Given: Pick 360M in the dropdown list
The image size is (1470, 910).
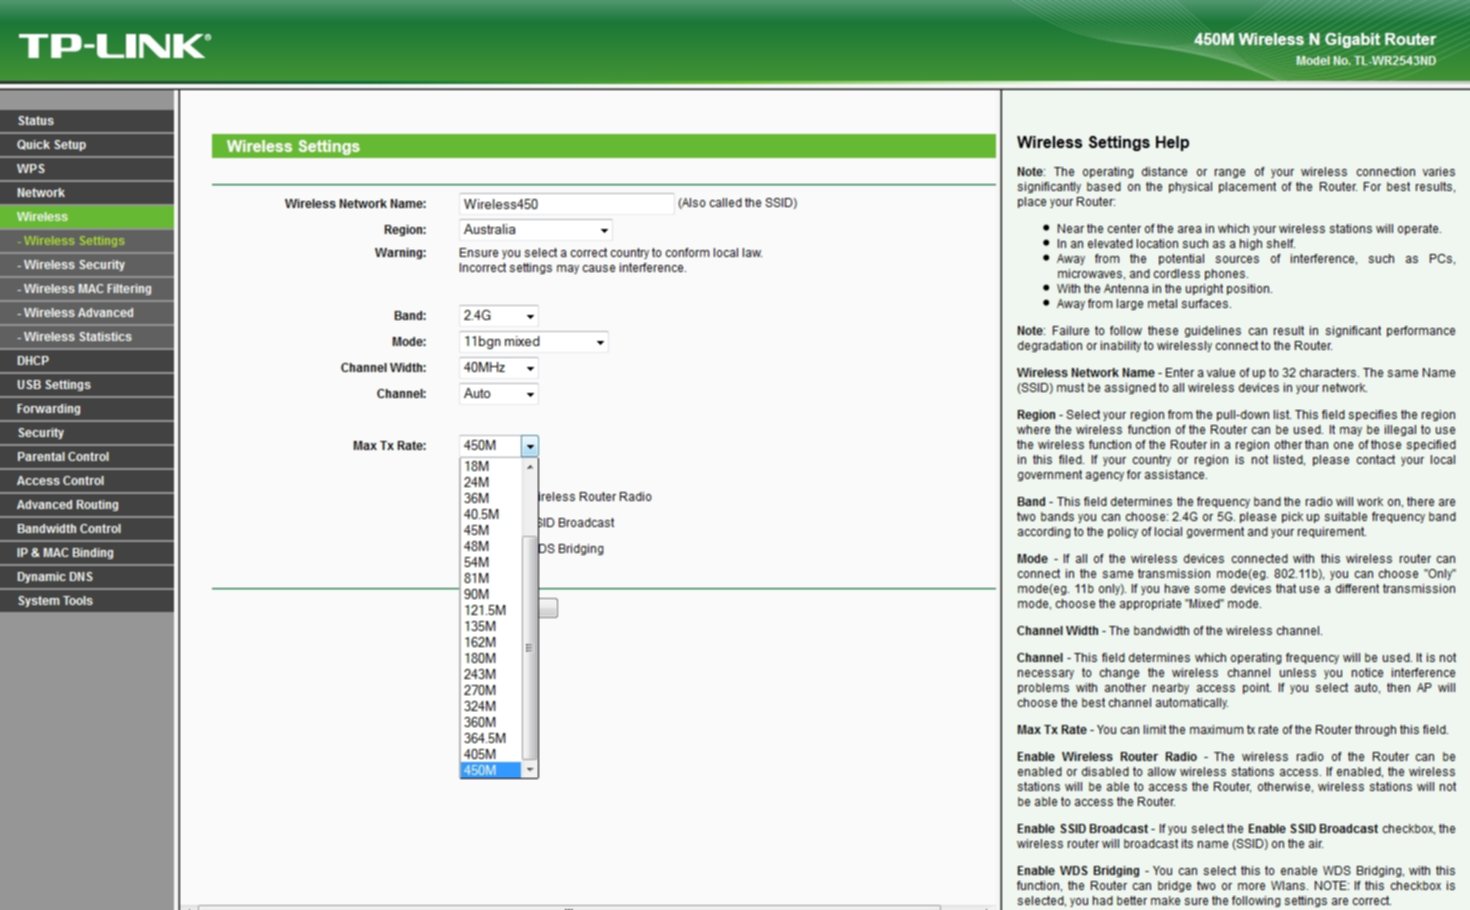Looking at the screenshot, I should coord(491,722).
